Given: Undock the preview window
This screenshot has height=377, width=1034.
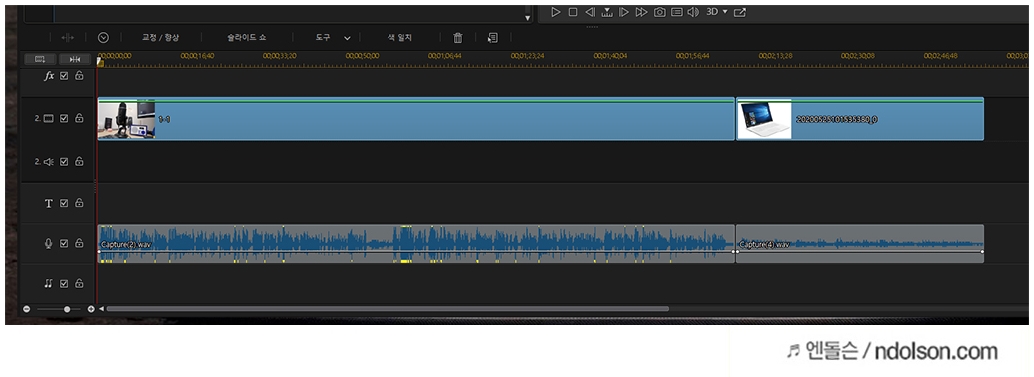Looking at the screenshot, I should click(x=740, y=12).
